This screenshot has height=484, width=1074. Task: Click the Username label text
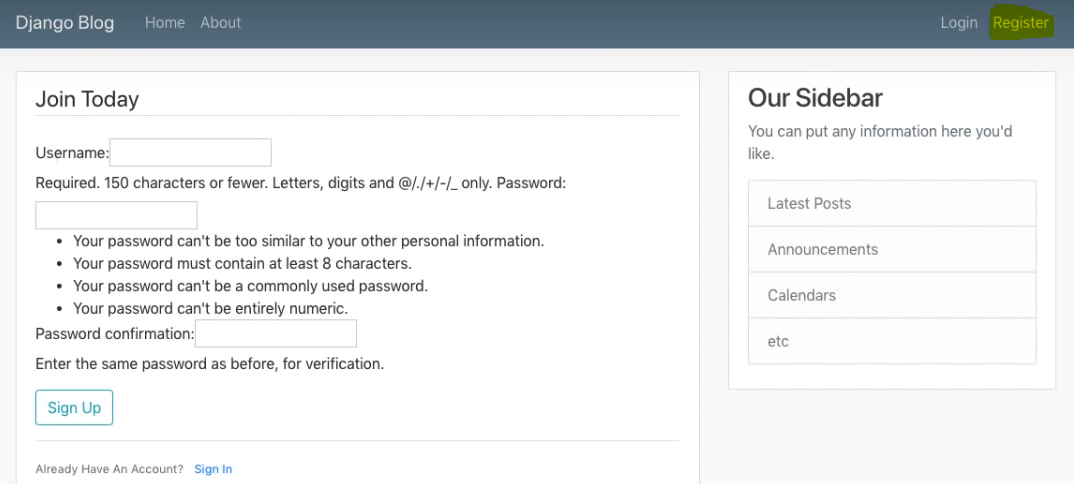pos(71,153)
